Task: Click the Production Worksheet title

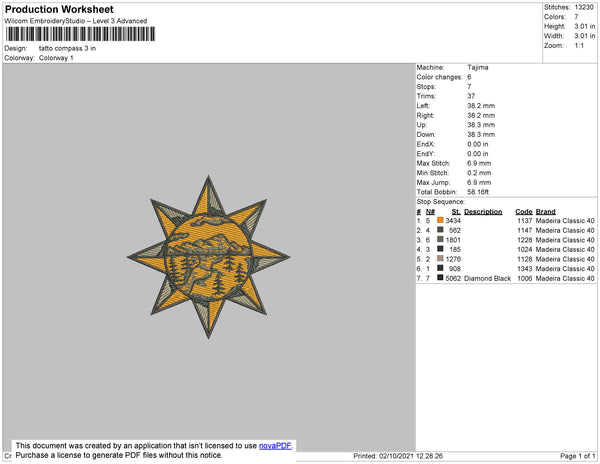Action: (59, 9)
